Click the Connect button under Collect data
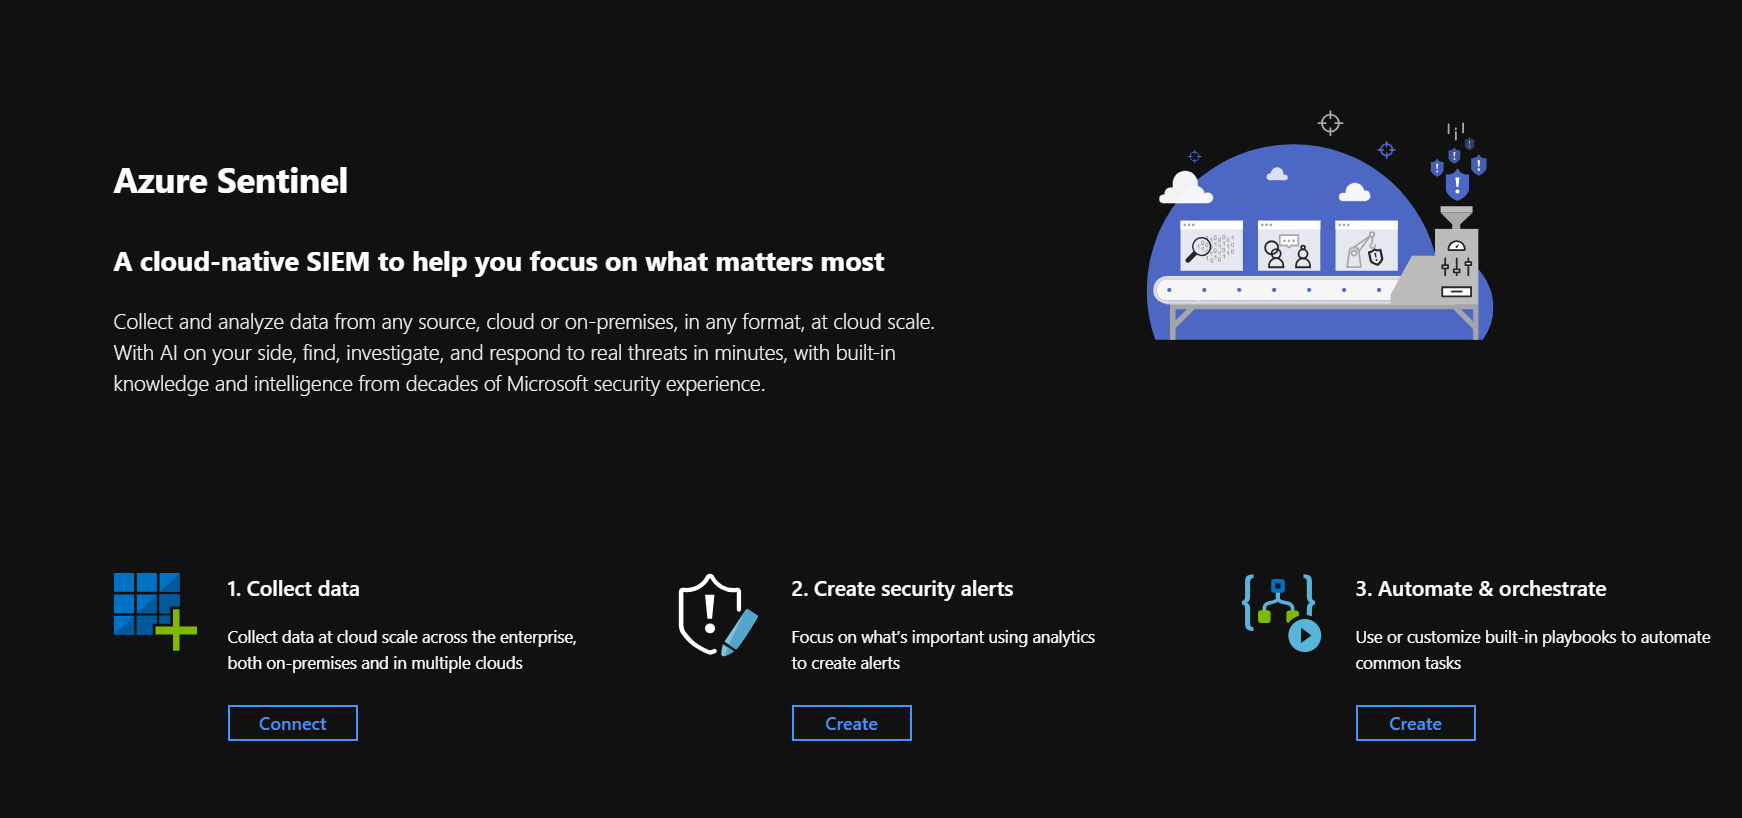 coord(292,723)
